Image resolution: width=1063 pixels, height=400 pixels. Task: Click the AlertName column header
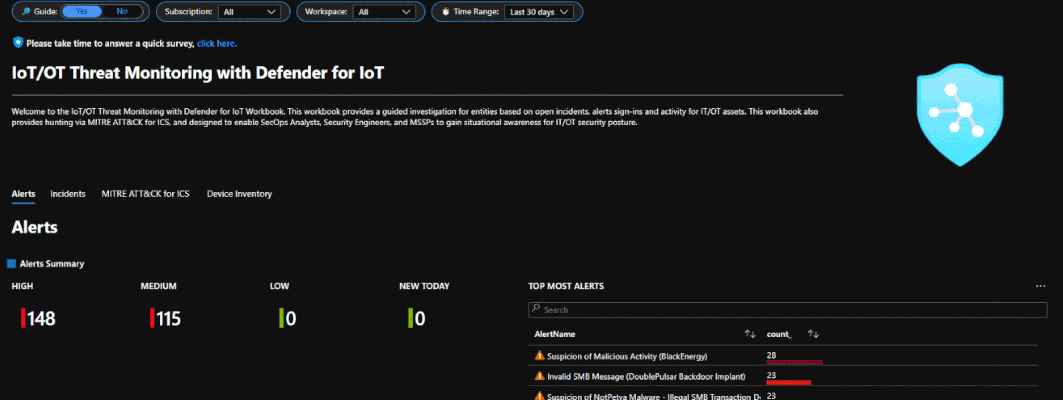tap(555, 334)
